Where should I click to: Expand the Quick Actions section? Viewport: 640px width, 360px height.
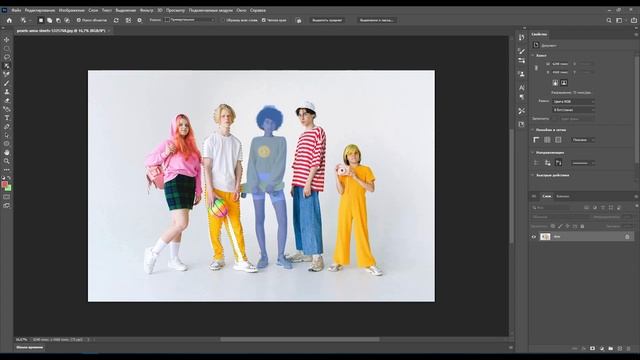(533, 175)
